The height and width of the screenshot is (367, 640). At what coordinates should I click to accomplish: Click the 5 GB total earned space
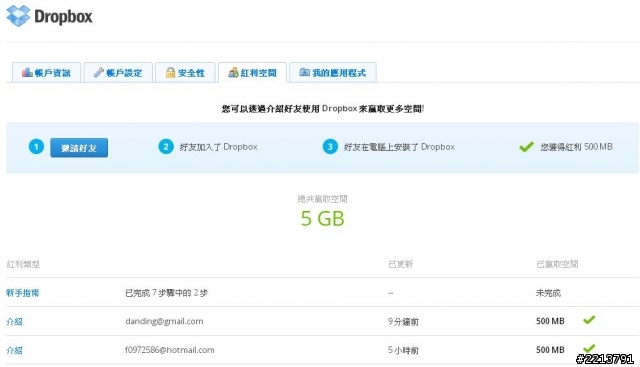[x=322, y=218]
